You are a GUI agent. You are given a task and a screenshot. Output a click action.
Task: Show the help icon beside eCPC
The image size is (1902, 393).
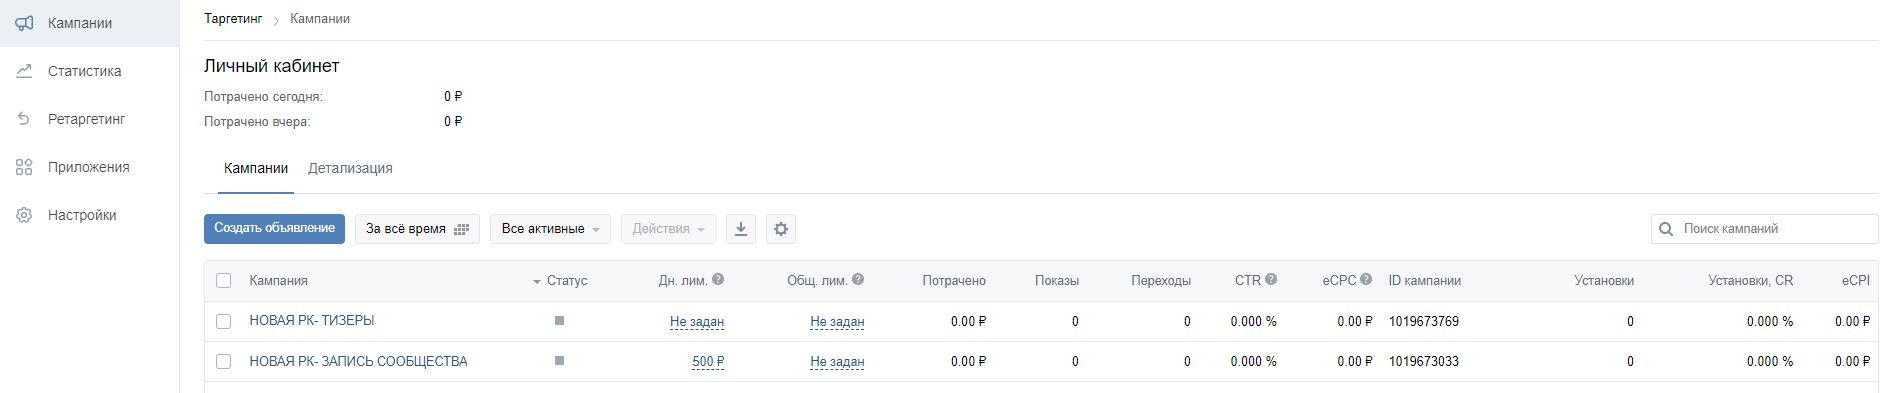(1366, 280)
